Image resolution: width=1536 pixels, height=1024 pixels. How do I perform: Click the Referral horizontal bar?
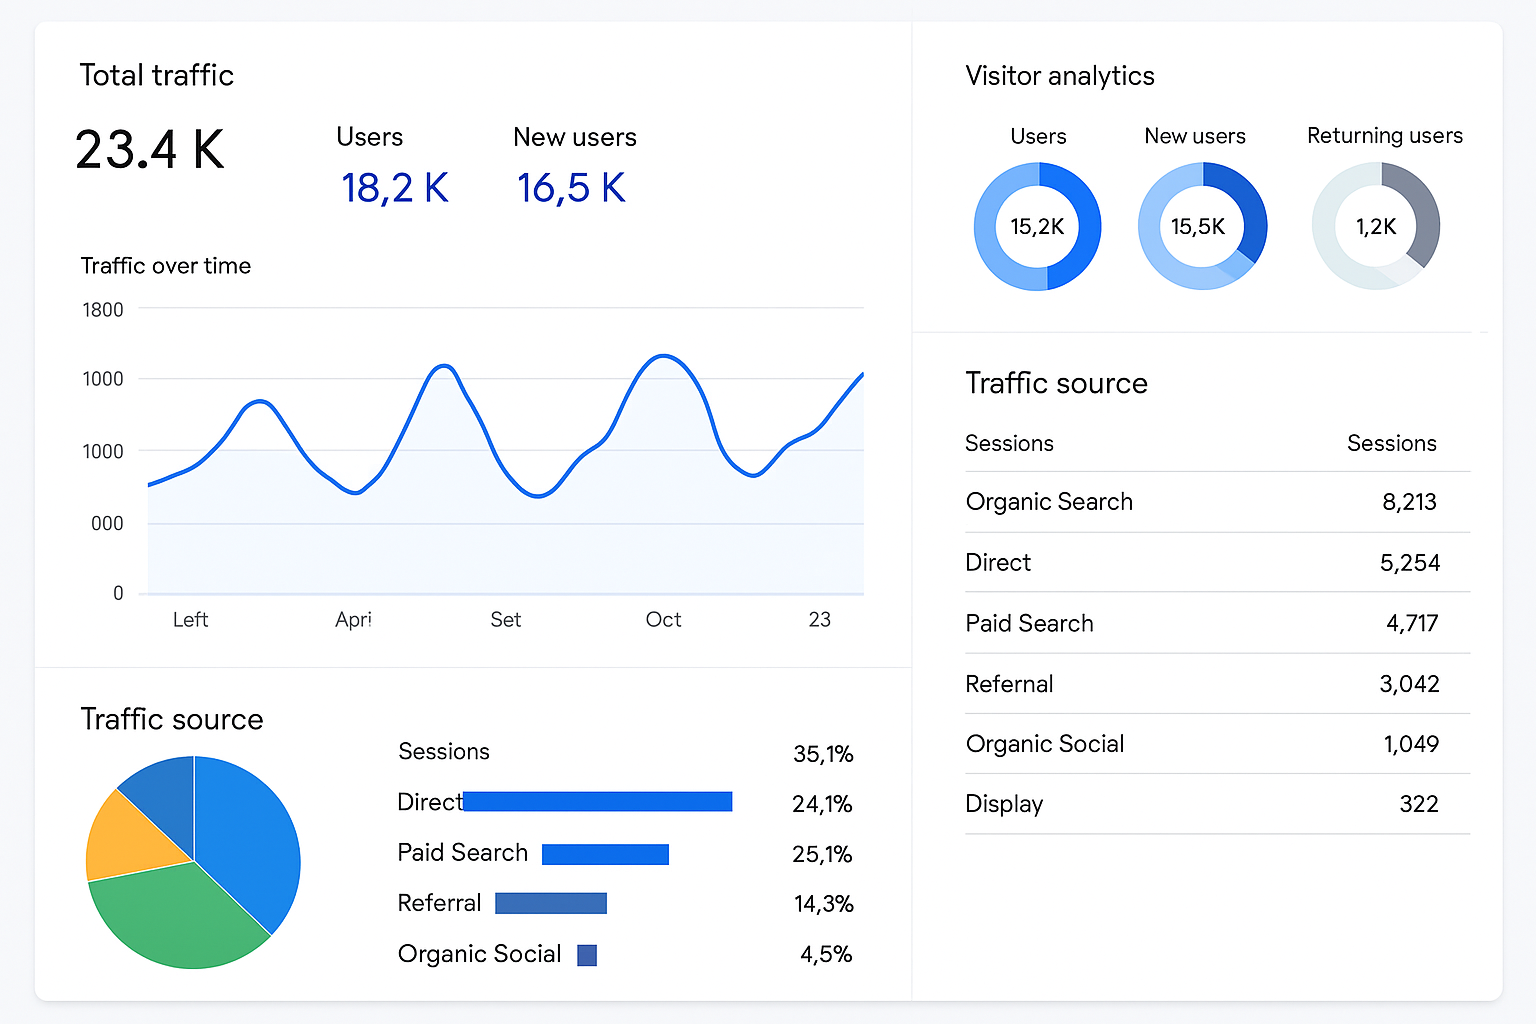pyautogui.click(x=551, y=903)
